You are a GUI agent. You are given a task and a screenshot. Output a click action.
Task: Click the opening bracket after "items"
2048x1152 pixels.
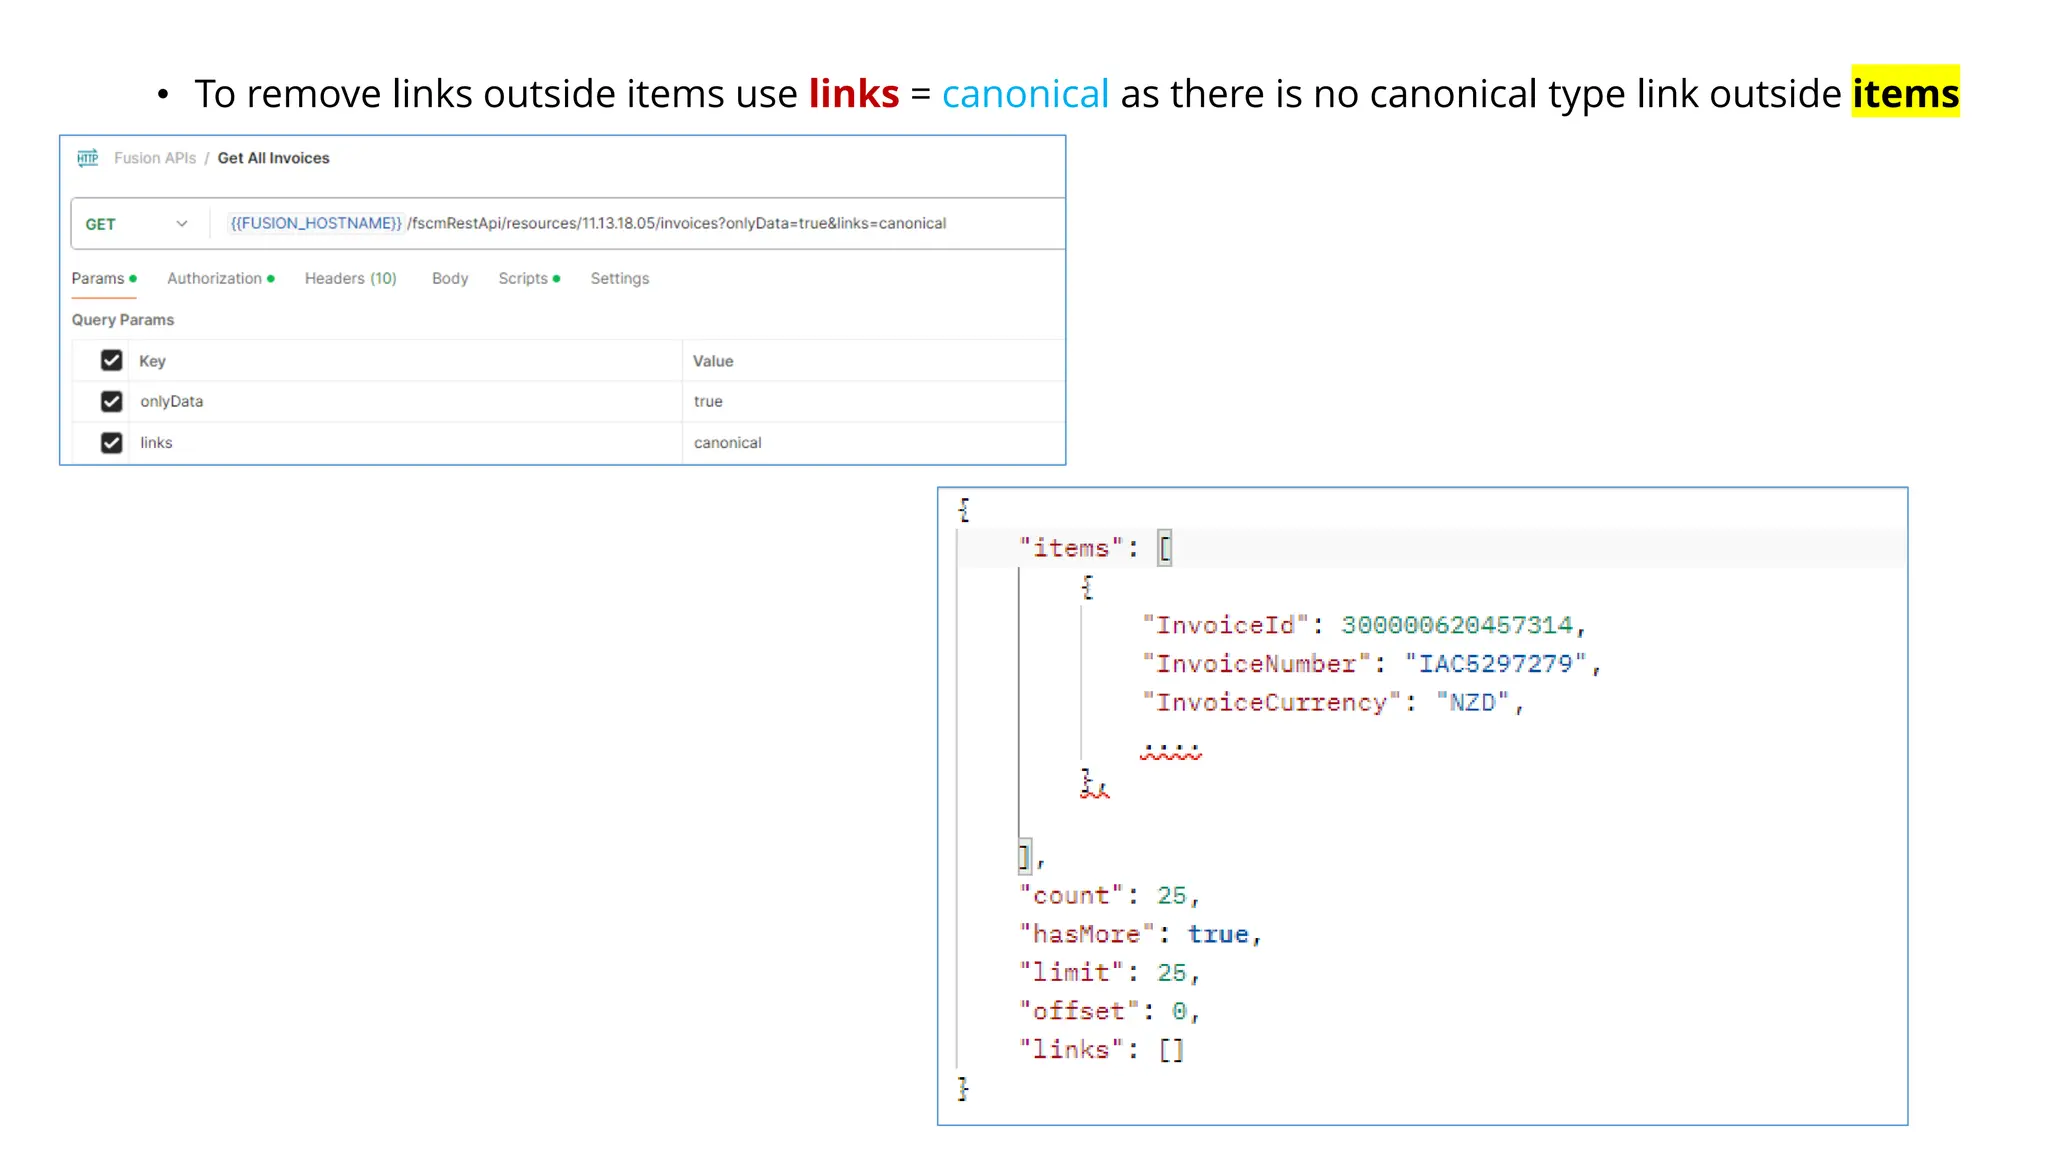[1165, 548]
